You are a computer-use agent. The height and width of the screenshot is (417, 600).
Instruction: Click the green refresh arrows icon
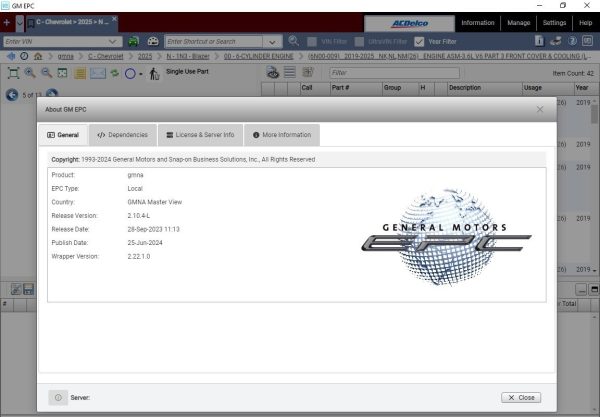[x=114, y=73]
